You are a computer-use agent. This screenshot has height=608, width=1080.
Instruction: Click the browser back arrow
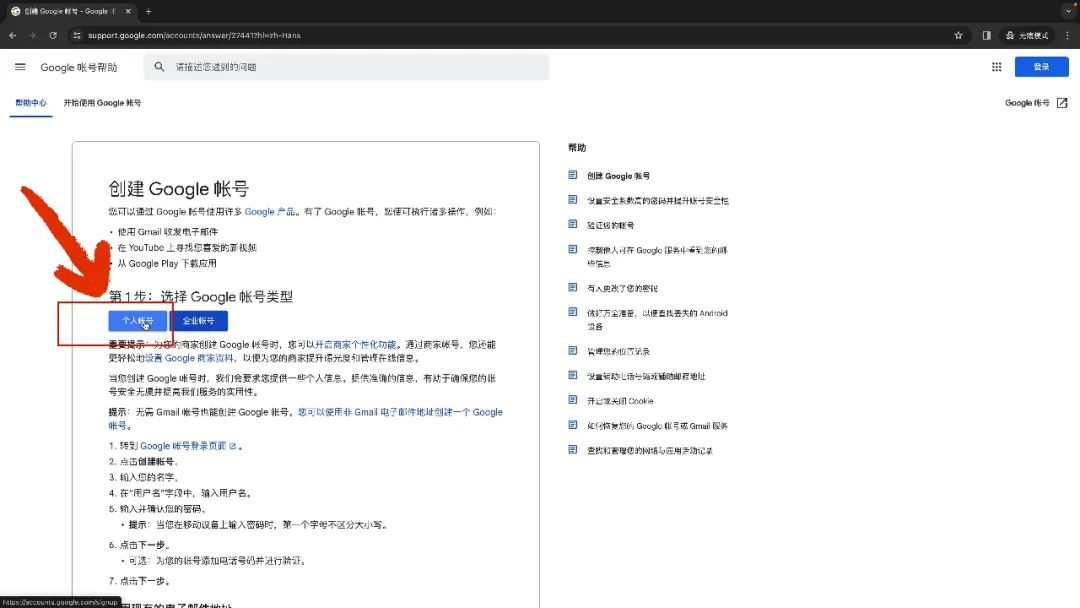(x=12, y=35)
